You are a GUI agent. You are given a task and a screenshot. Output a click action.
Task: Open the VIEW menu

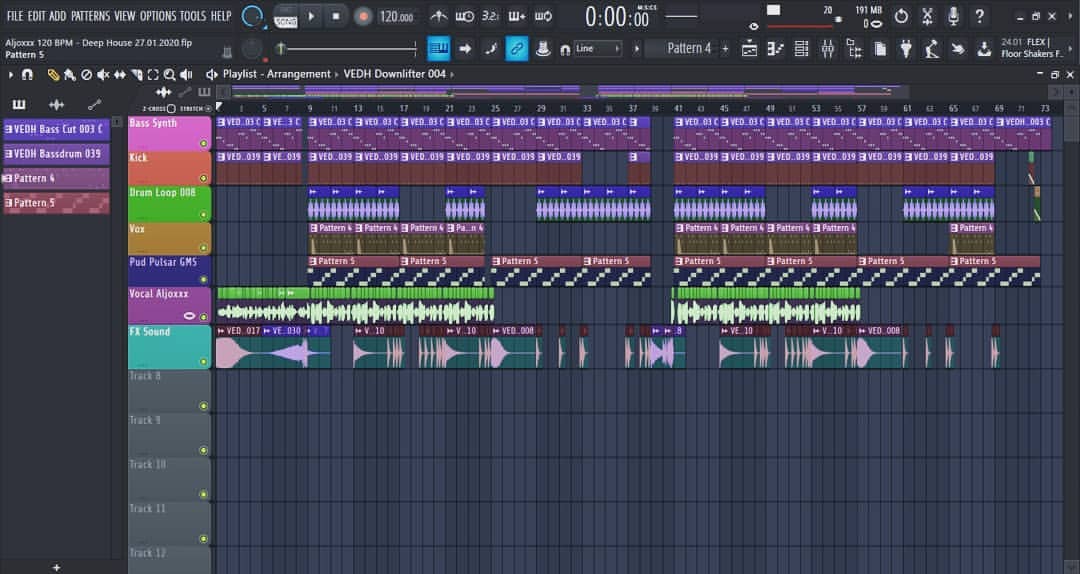coord(125,16)
